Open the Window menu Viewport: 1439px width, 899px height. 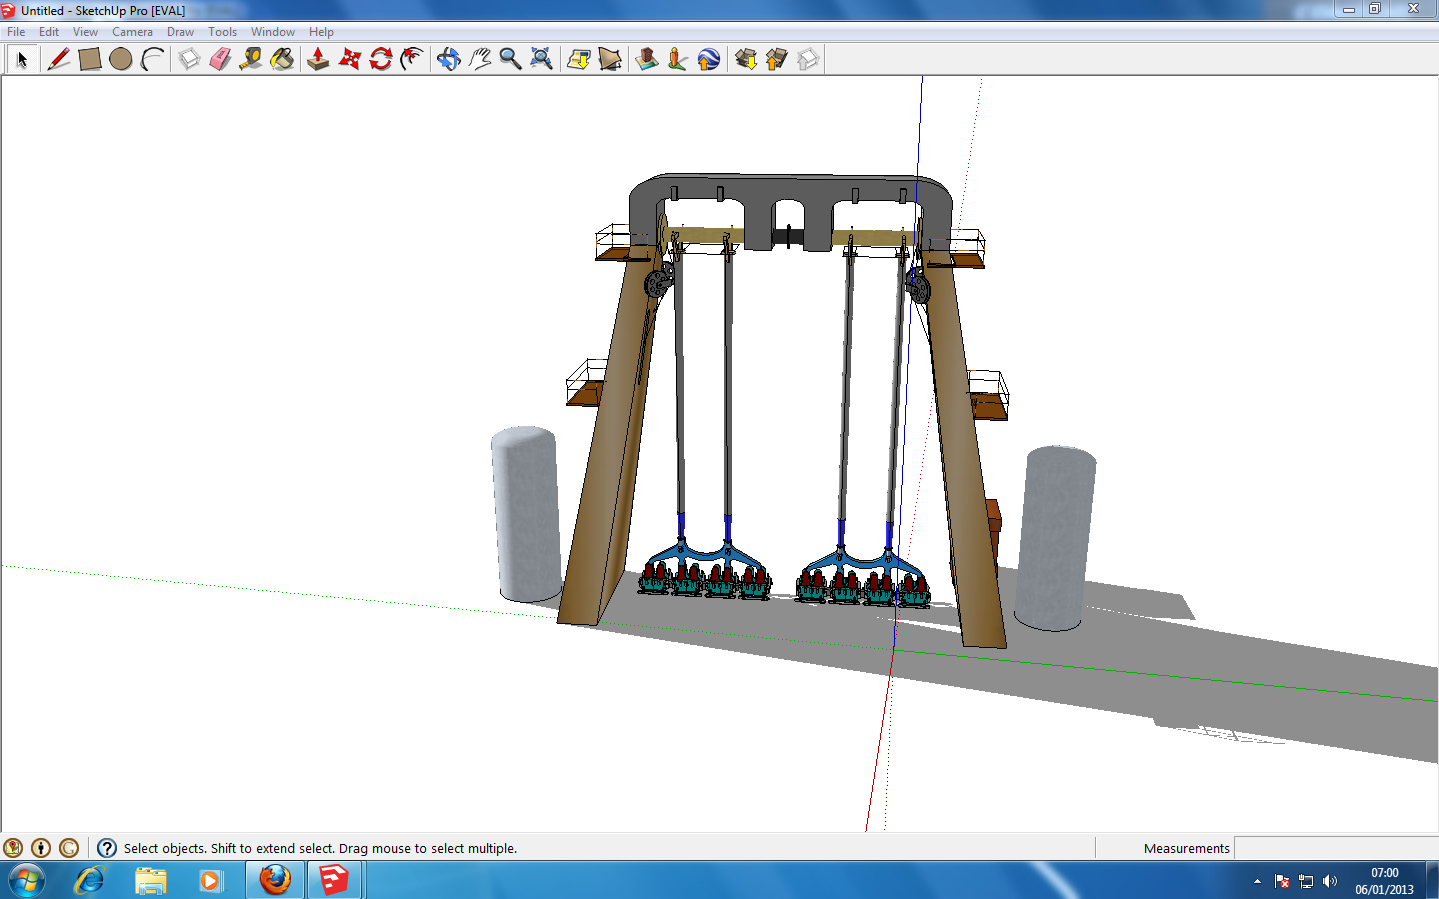point(272,32)
